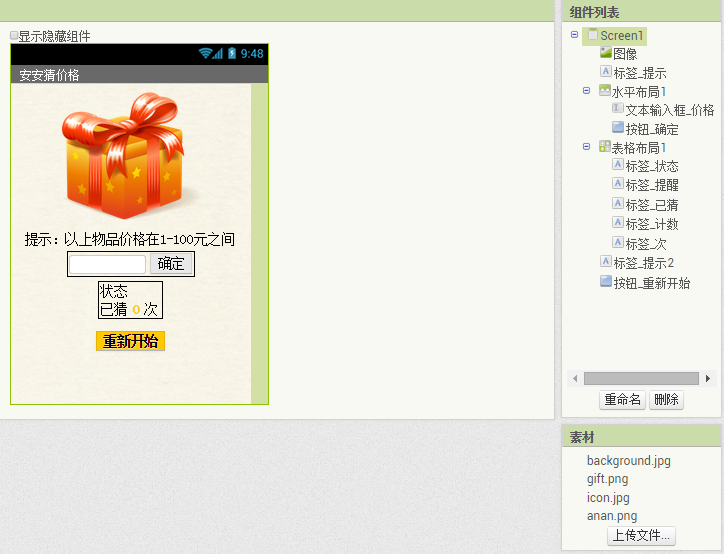Viewport: 724px width, 554px height.
Task: Select Screen1 in the component list
Action: tap(621, 36)
